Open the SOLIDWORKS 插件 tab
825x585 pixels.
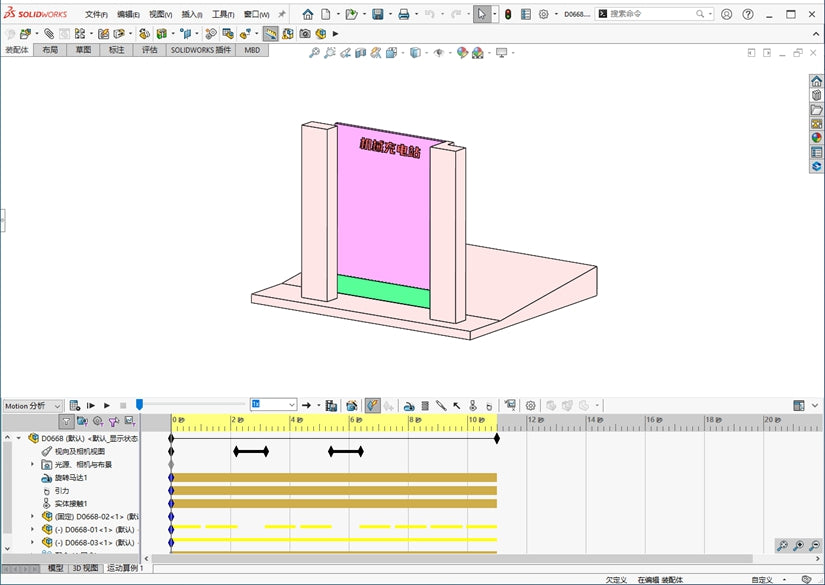click(200, 50)
